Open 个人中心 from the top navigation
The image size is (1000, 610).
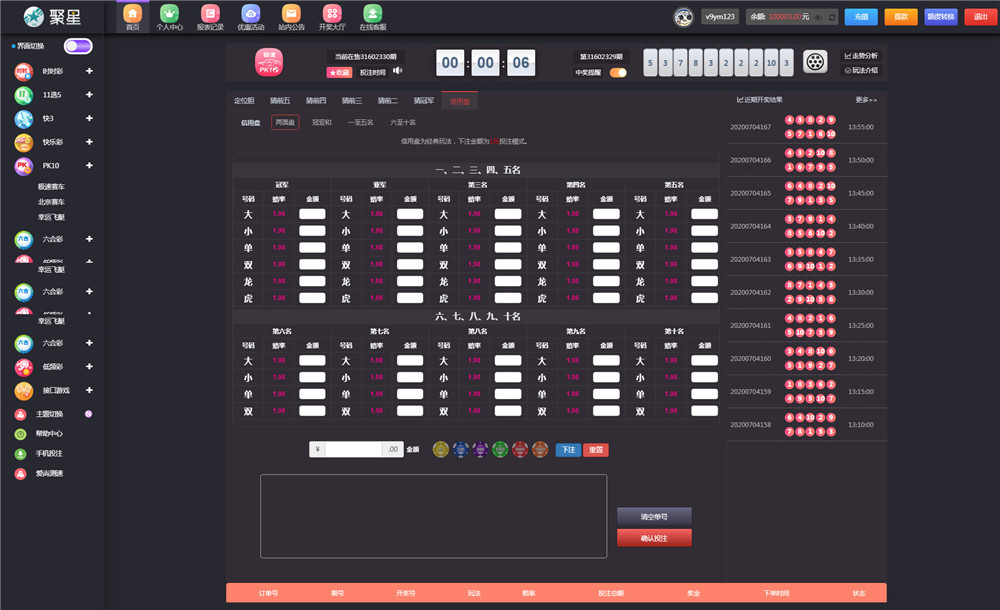[x=169, y=16]
